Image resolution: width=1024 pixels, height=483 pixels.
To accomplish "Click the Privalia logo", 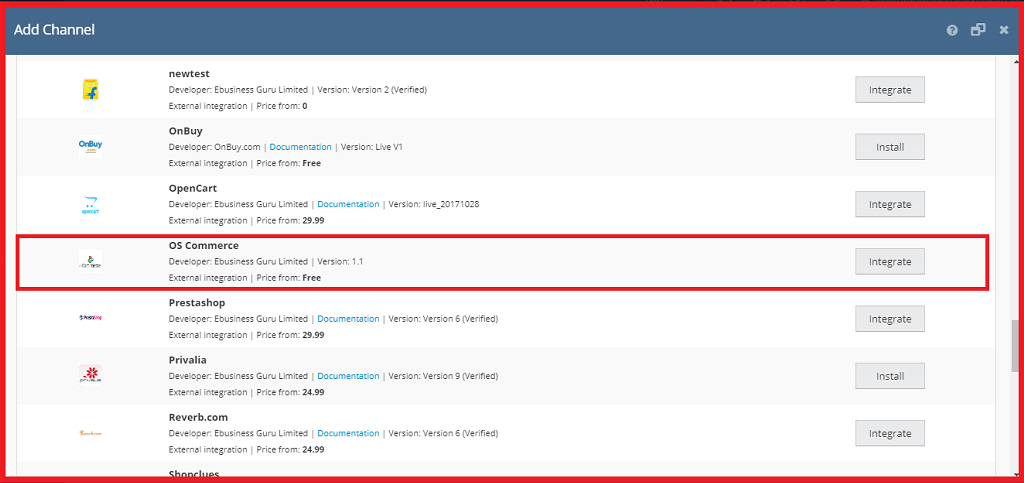I will (91, 376).
